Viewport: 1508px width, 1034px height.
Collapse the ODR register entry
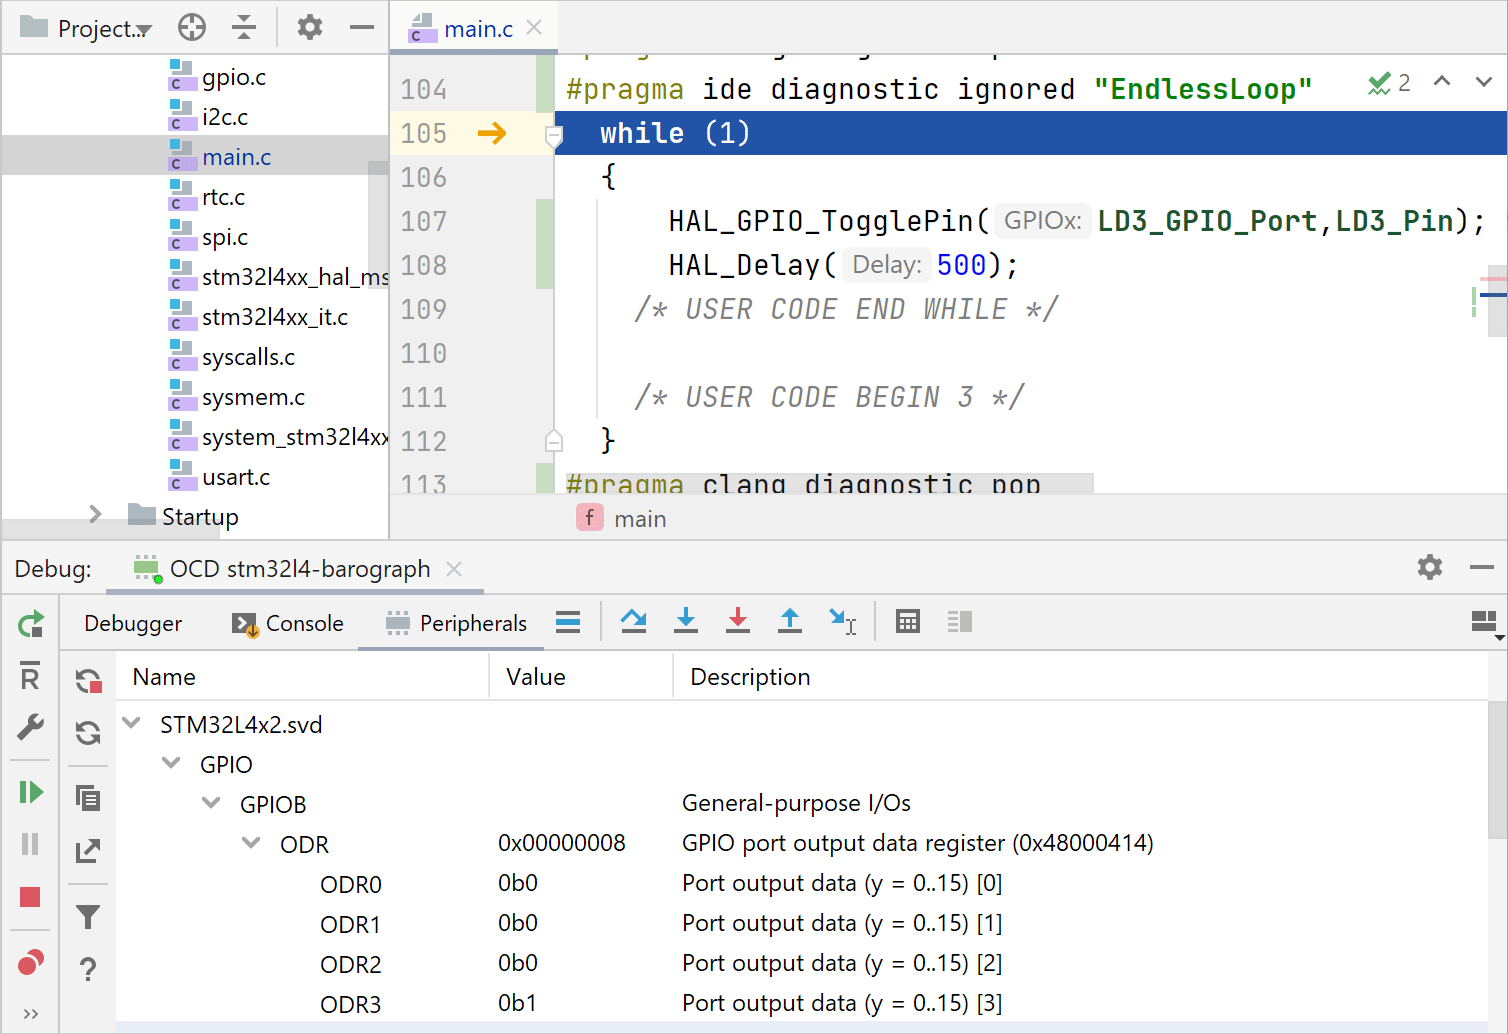point(250,843)
